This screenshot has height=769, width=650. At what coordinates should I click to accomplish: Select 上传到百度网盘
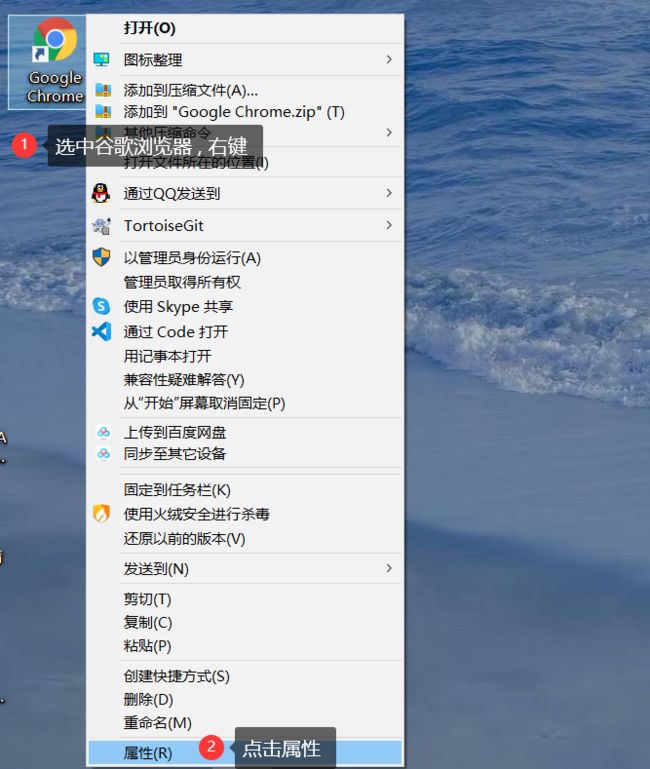pos(245,432)
